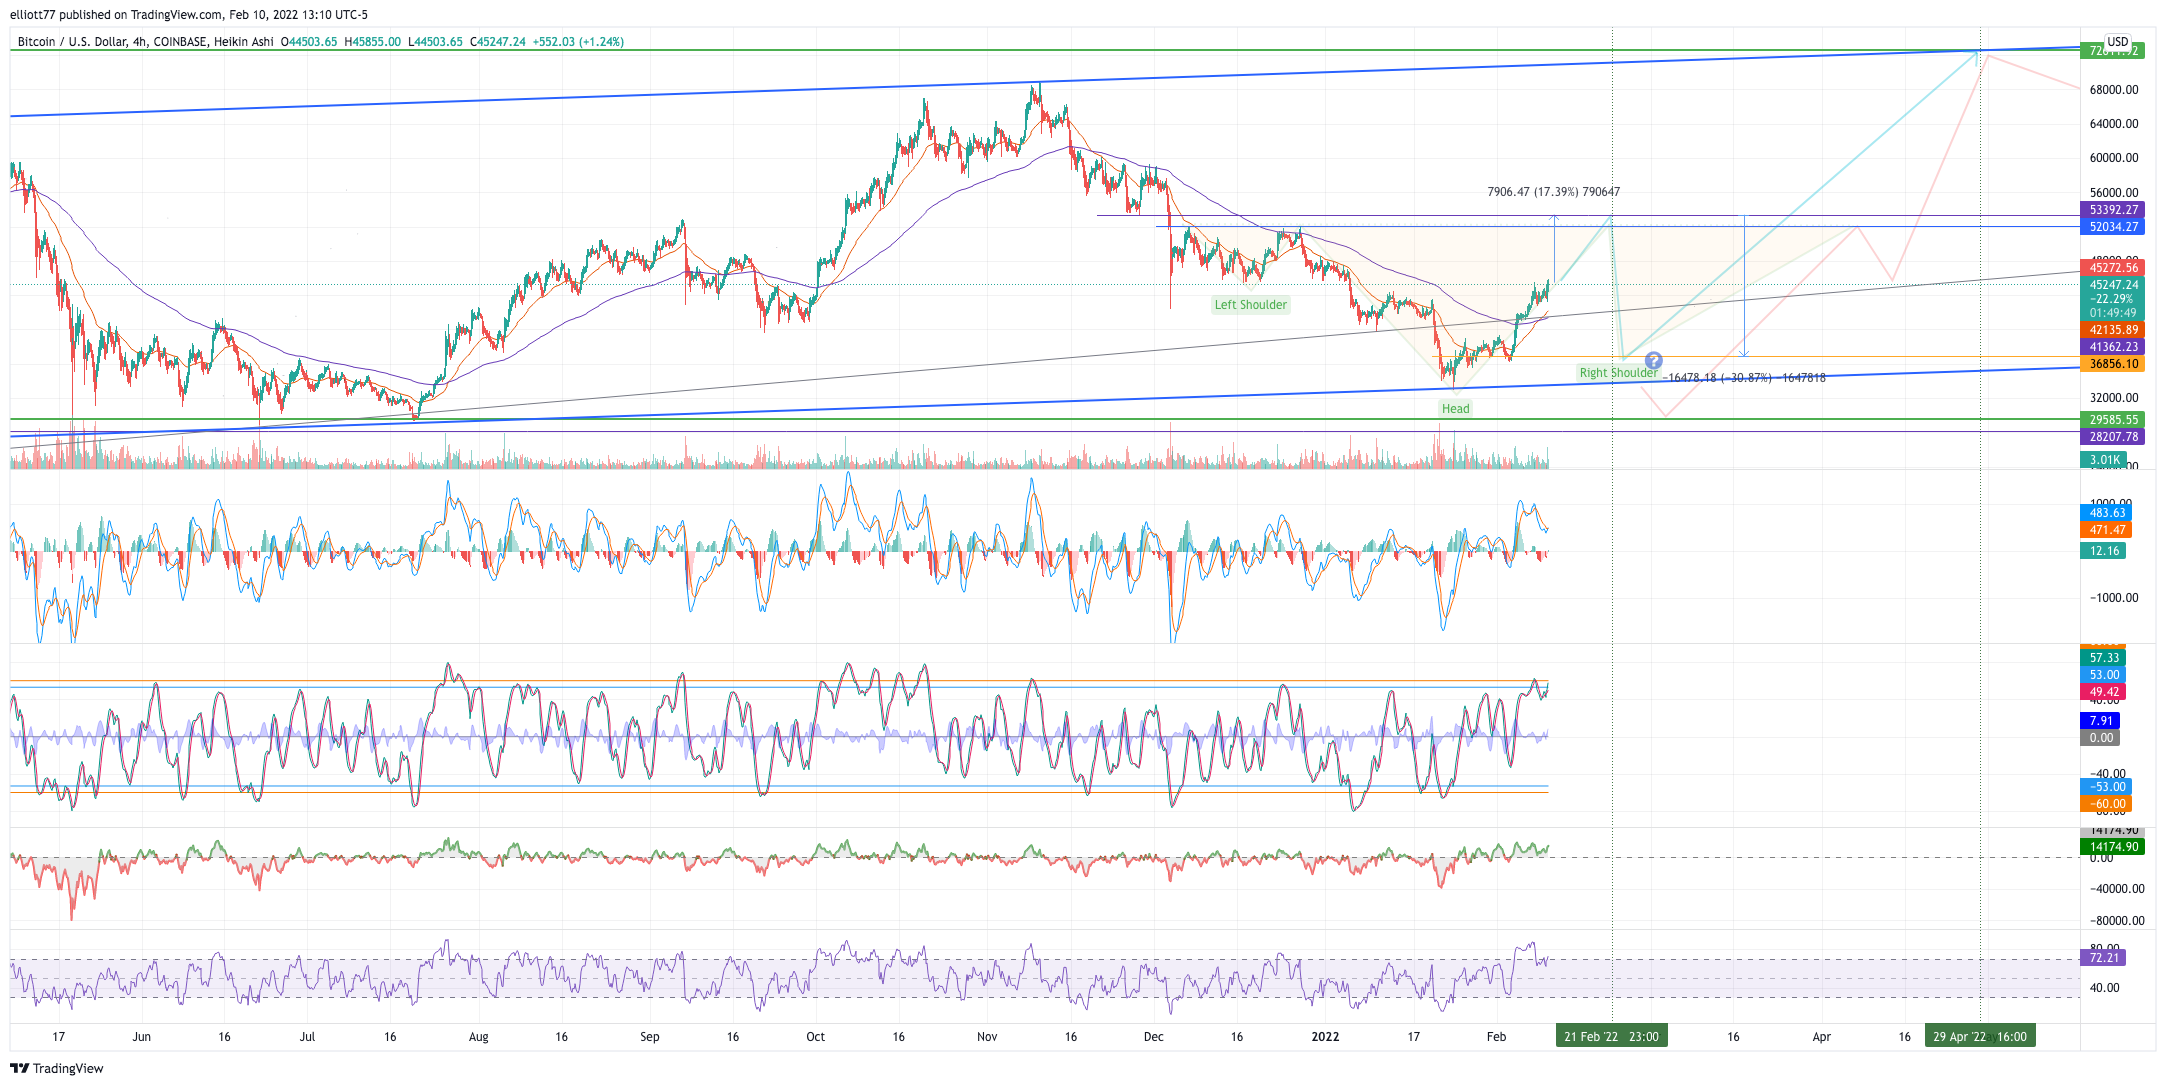Click the high value H45855.00
Screen dimensions: 2166x1086
click(x=373, y=42)
